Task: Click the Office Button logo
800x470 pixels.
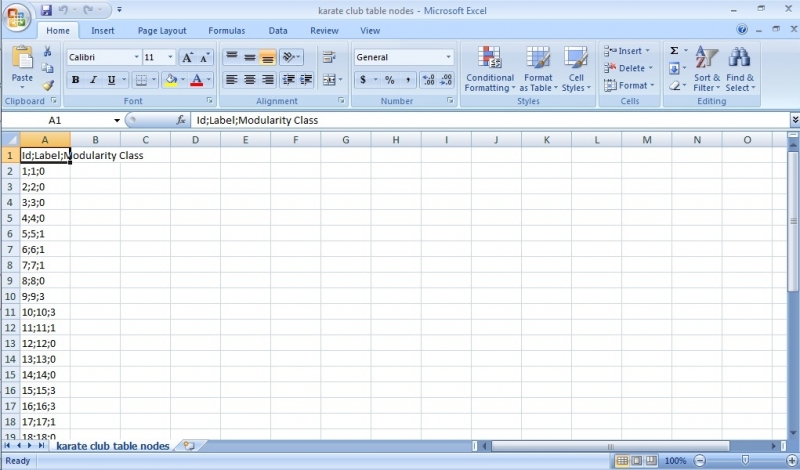Action: click(x=18, y=17)
